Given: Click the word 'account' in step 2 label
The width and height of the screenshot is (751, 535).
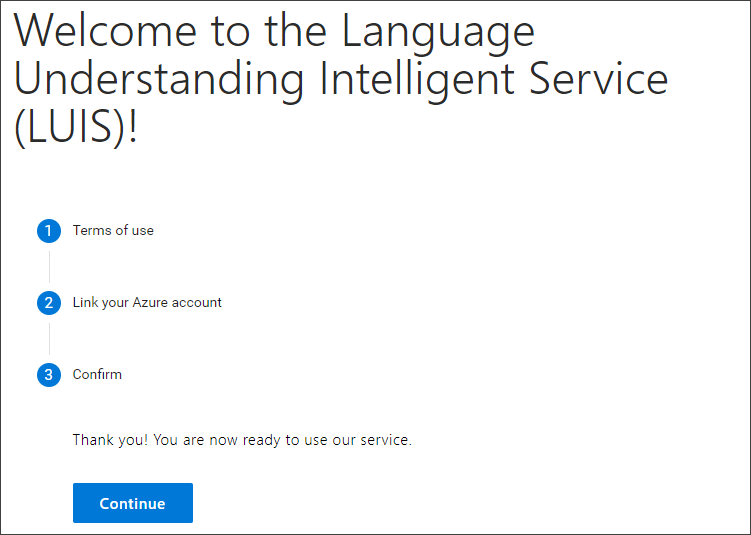Looking at the screenshot, I should [198, 302].
